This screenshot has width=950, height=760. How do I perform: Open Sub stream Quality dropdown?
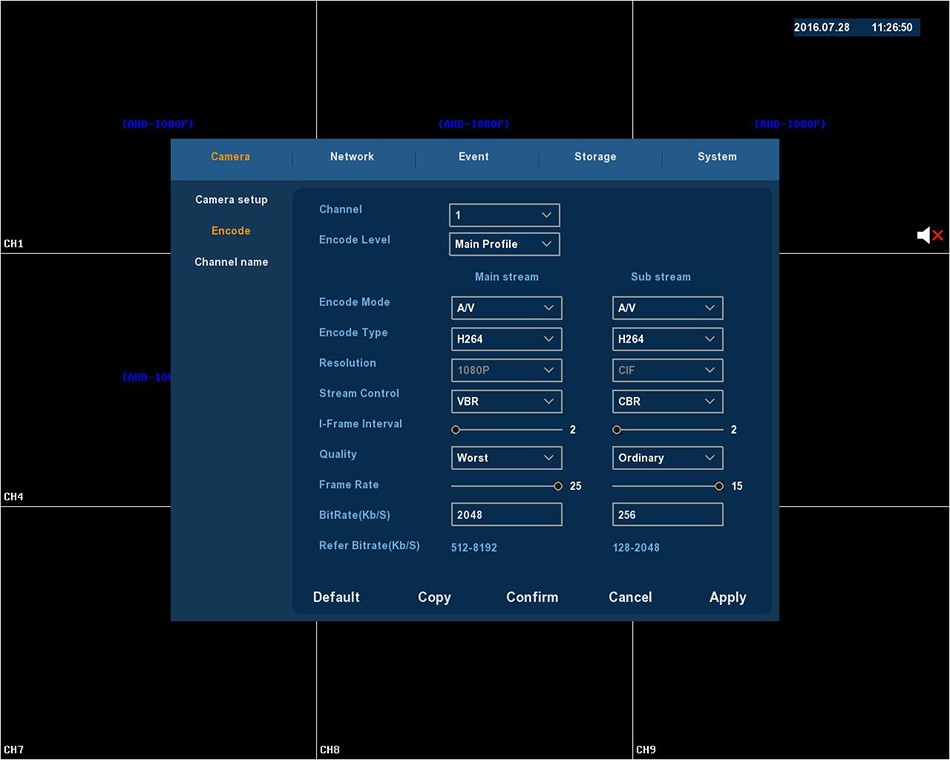[x=667, y=458]
